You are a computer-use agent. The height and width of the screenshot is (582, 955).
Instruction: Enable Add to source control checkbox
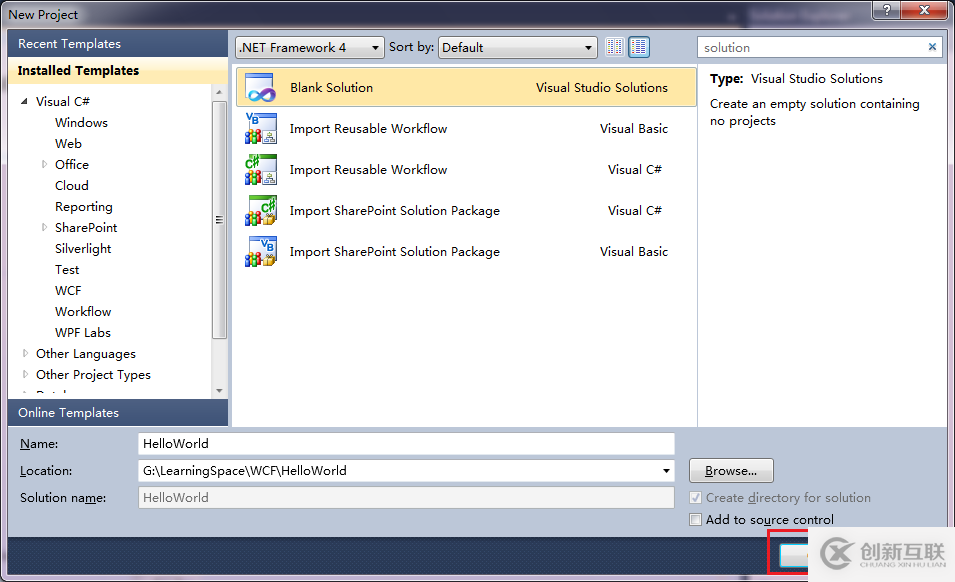pos(695,520)
